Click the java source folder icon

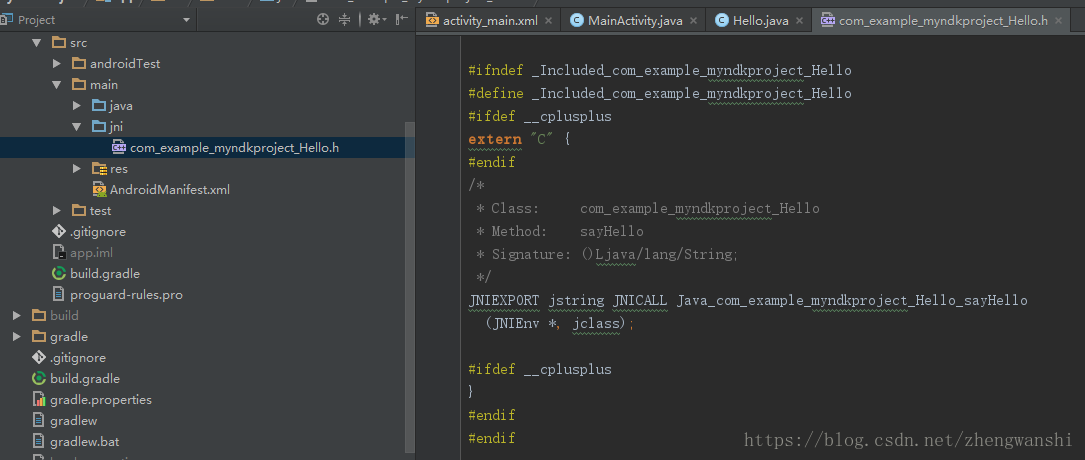click(x=99, y=106)
